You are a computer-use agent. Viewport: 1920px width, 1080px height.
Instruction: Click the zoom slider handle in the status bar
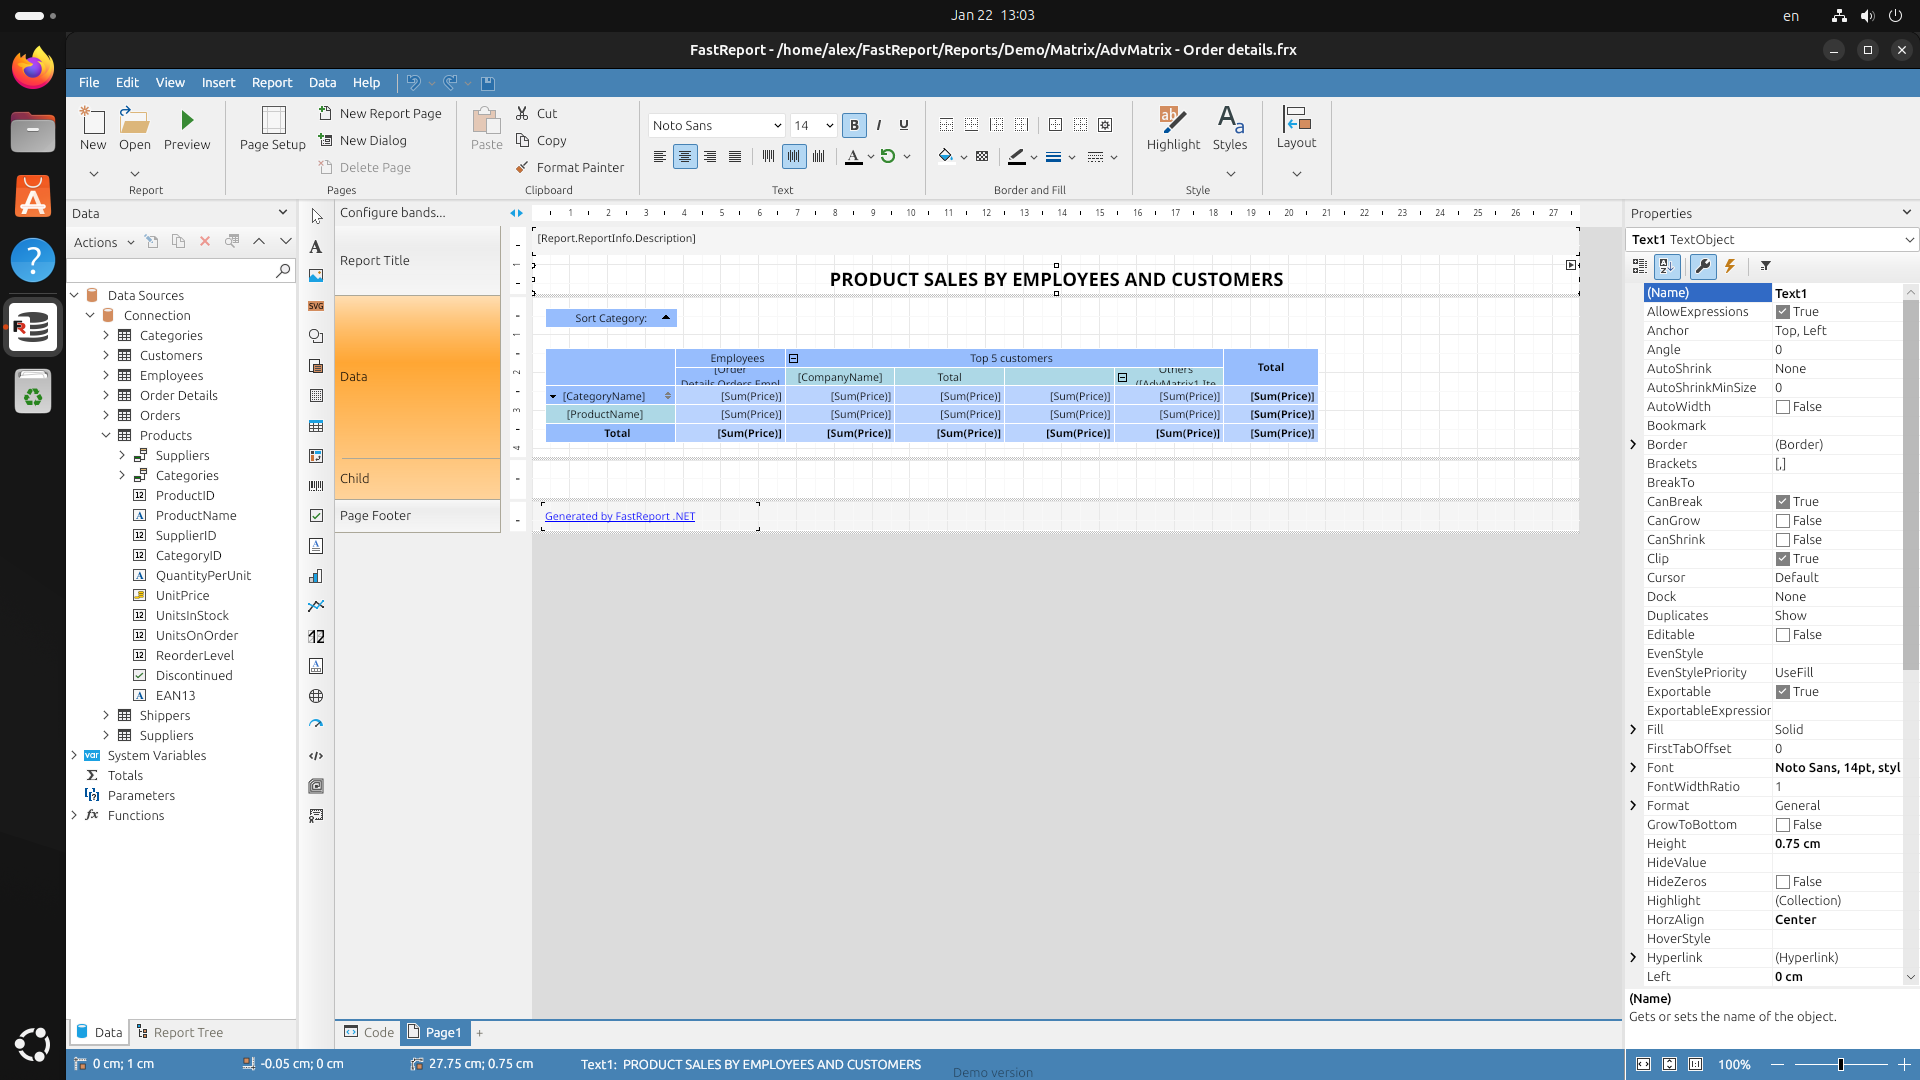(1840, 1064)
